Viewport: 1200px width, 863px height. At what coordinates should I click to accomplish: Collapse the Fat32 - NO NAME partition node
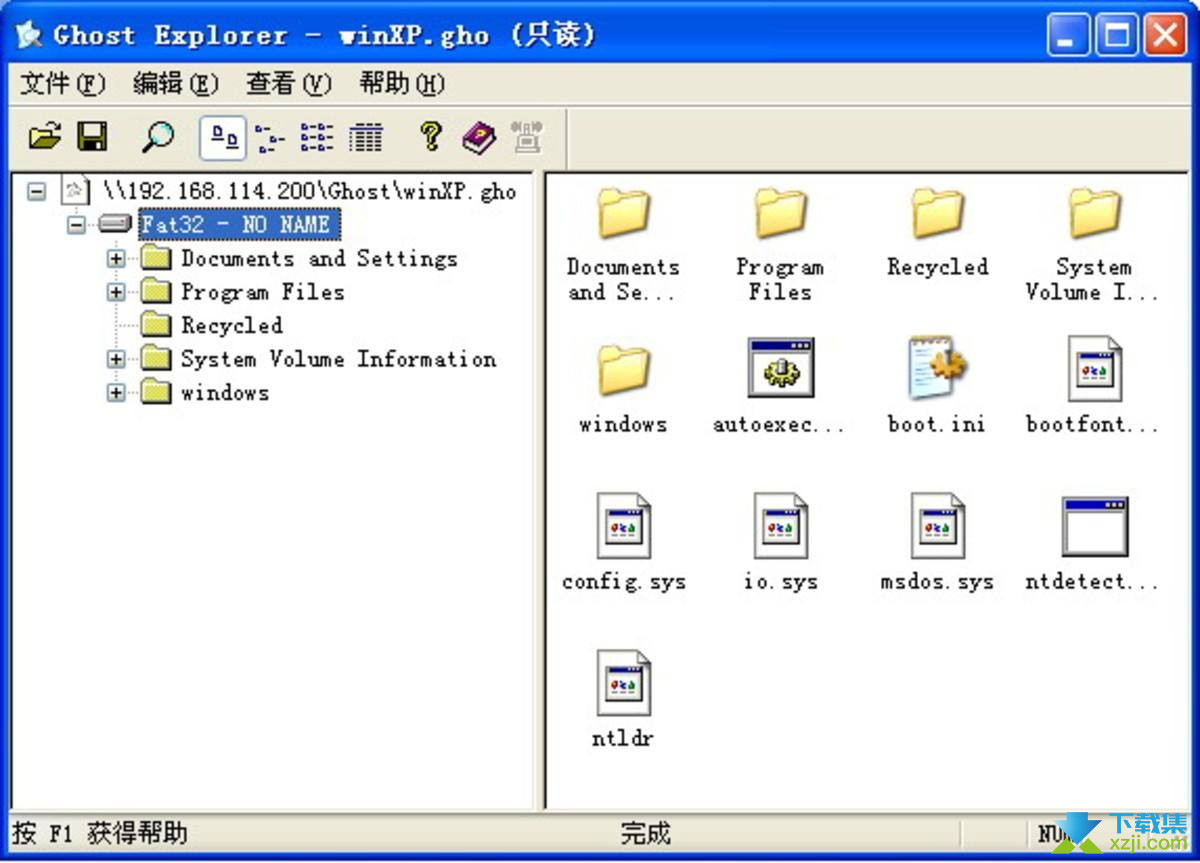click(x=77, y=224)
